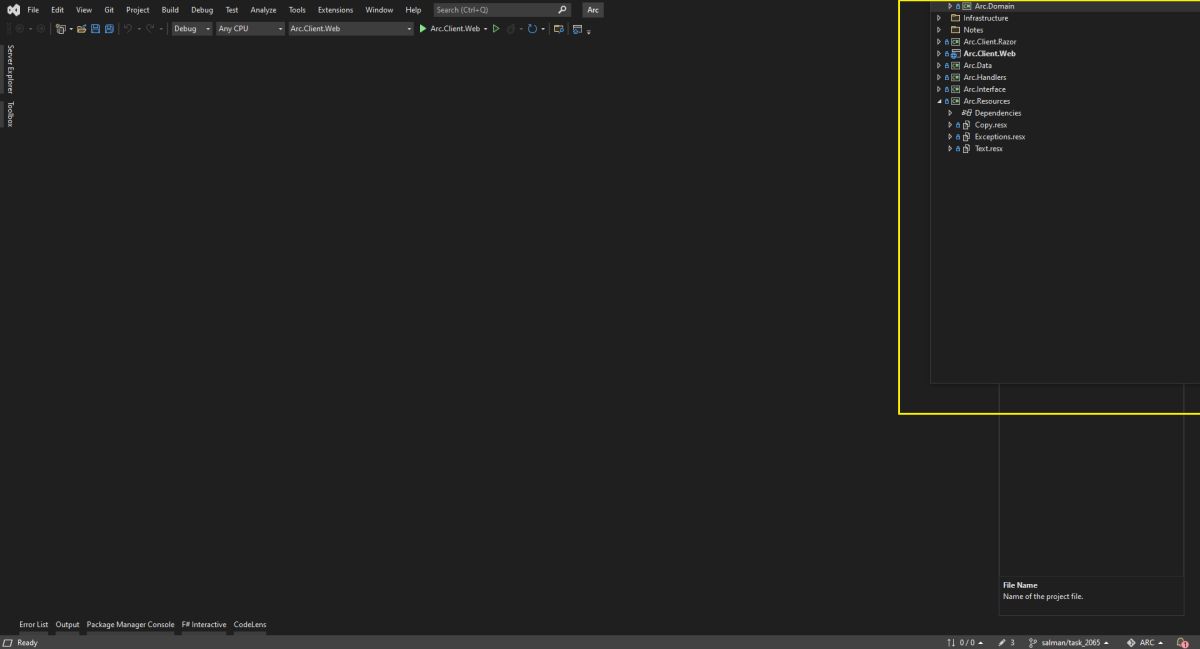Viewport: 1200px width, 649px height.
Task: Expand the Text.resx node
Action: 950,149
